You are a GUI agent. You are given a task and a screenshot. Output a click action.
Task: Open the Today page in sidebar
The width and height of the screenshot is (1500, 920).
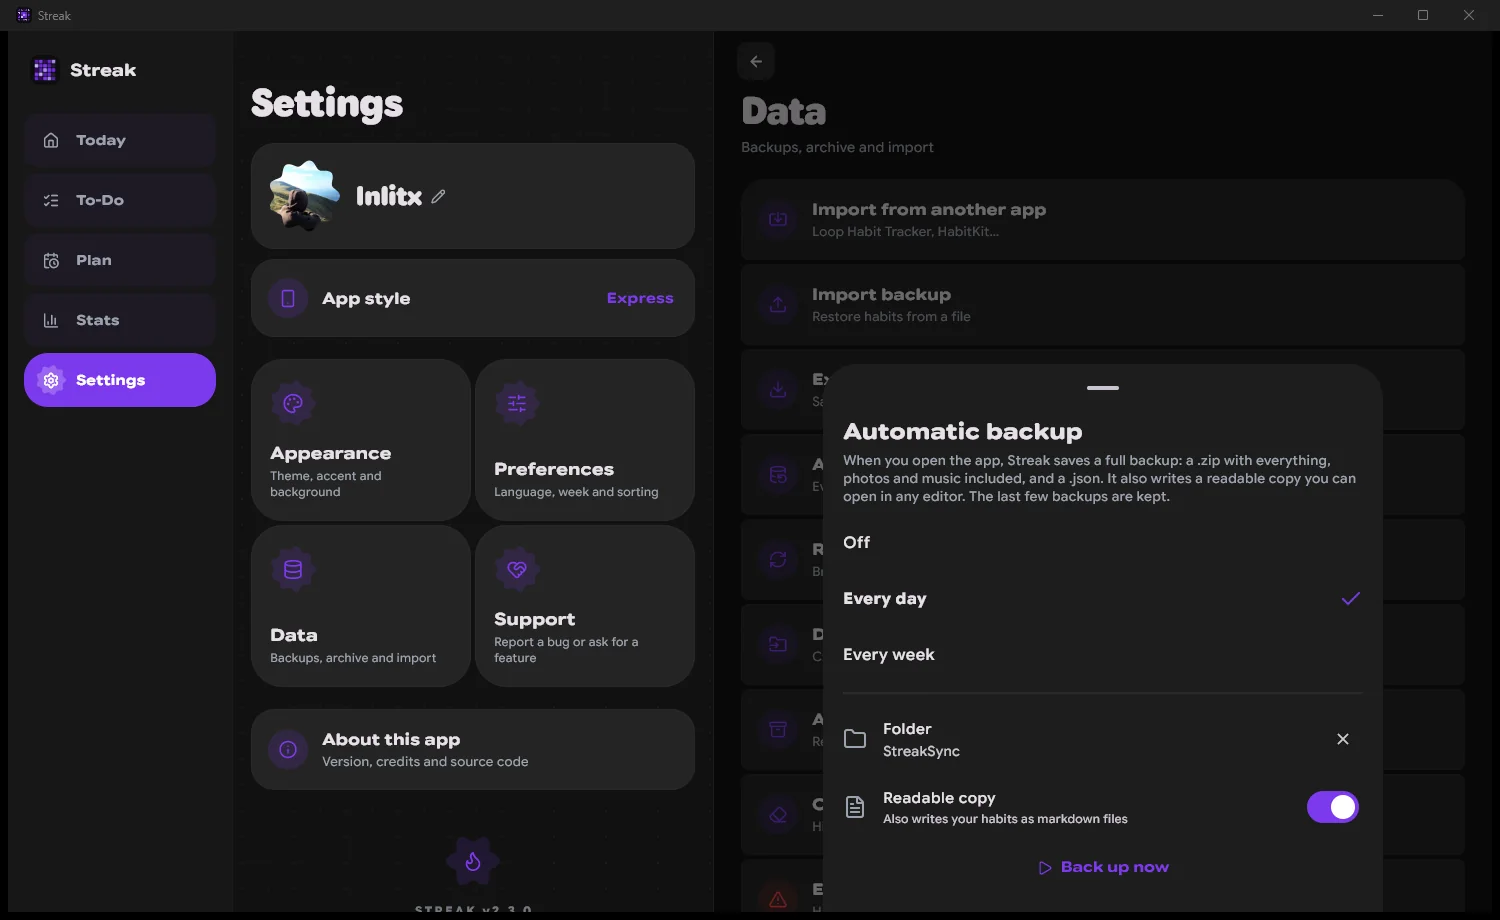click(x=120, y=140)
